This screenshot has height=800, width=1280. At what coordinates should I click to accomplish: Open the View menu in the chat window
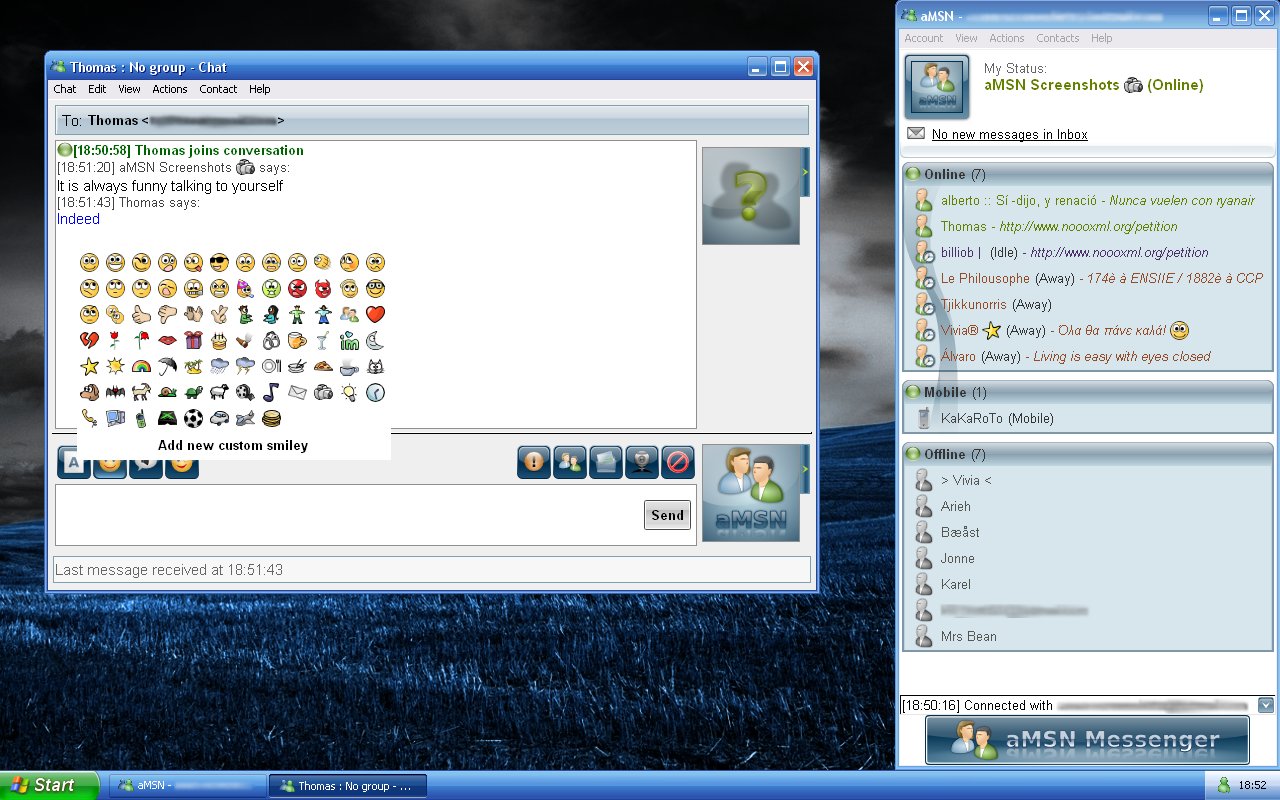point(130,89)
